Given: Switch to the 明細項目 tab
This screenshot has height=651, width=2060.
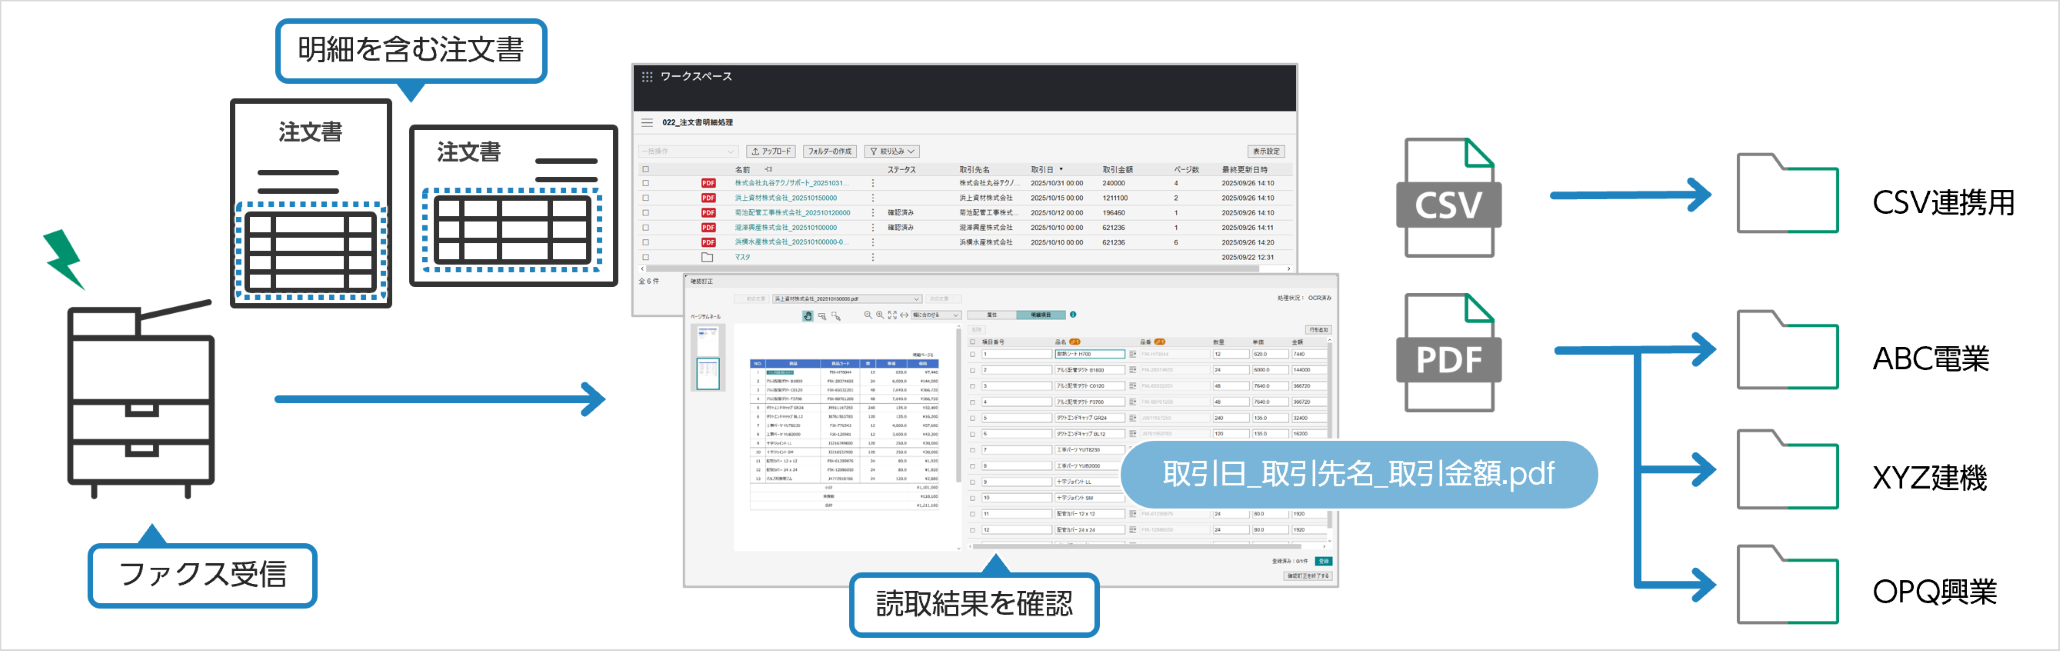Looking at the screenshot, I should click(1040, 315).
